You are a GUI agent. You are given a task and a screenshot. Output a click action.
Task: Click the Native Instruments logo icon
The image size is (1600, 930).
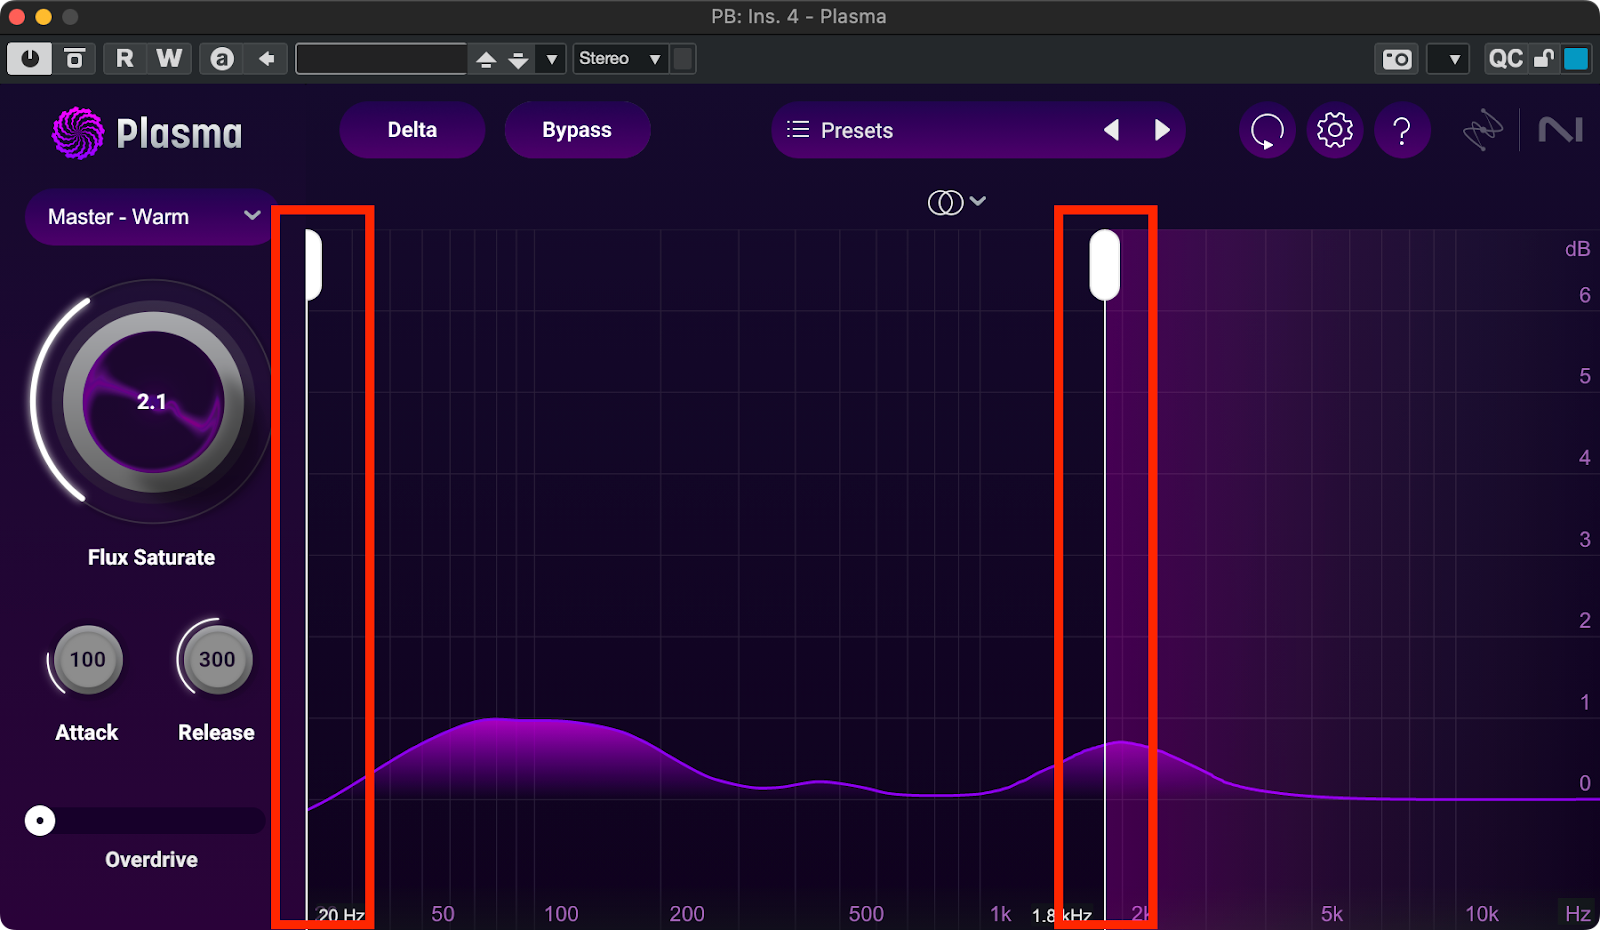tap(1560, 130)
